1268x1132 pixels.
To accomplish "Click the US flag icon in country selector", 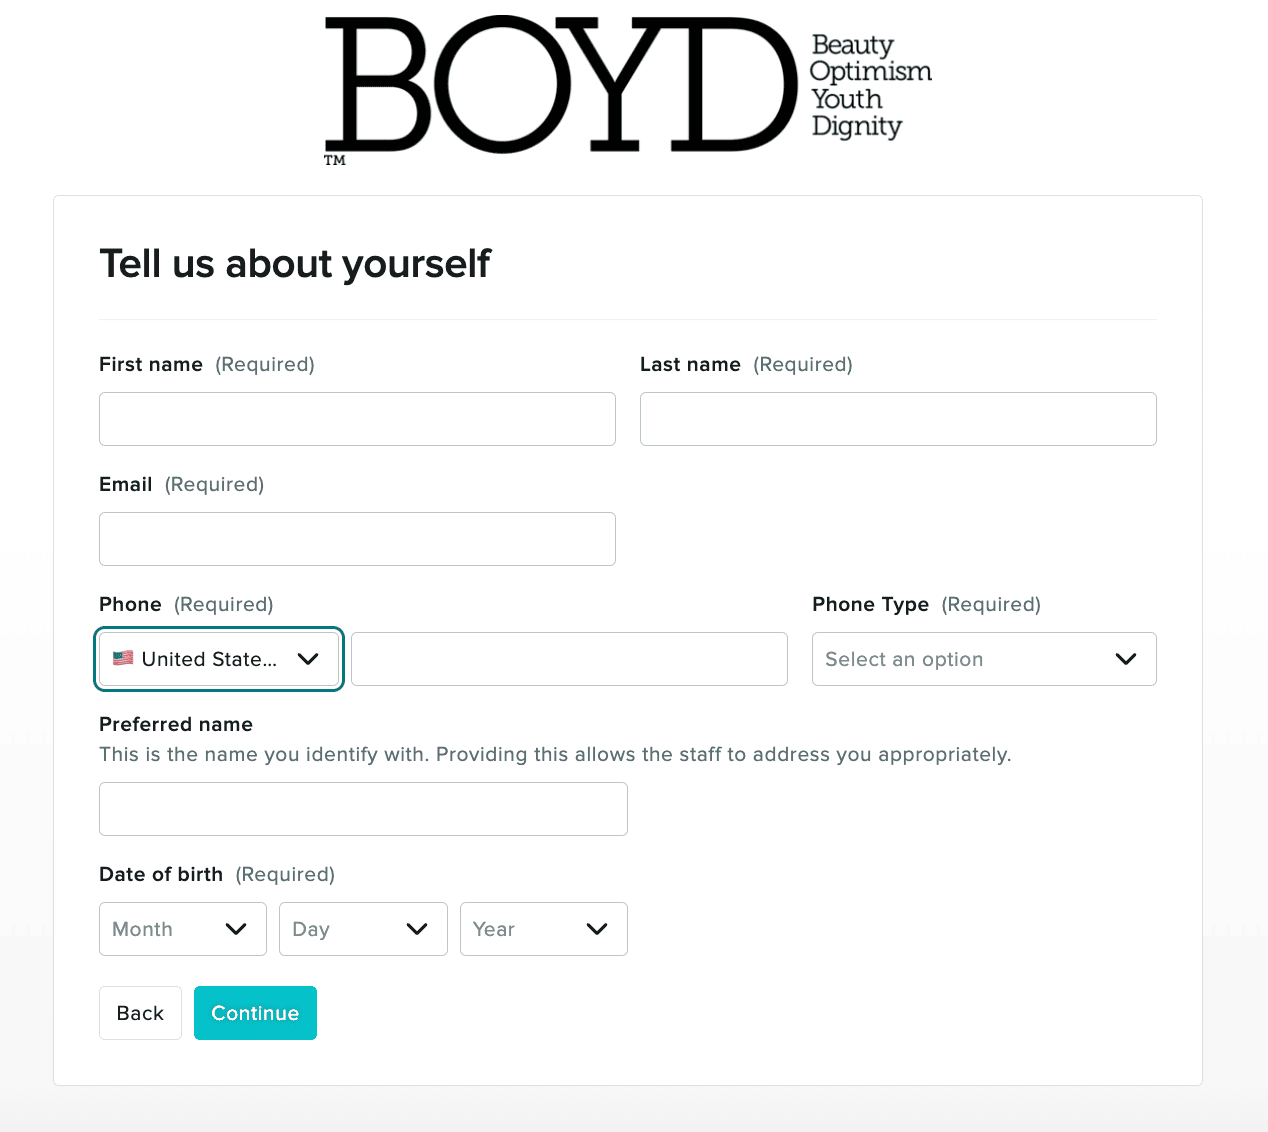I will [x=123, y=658].
